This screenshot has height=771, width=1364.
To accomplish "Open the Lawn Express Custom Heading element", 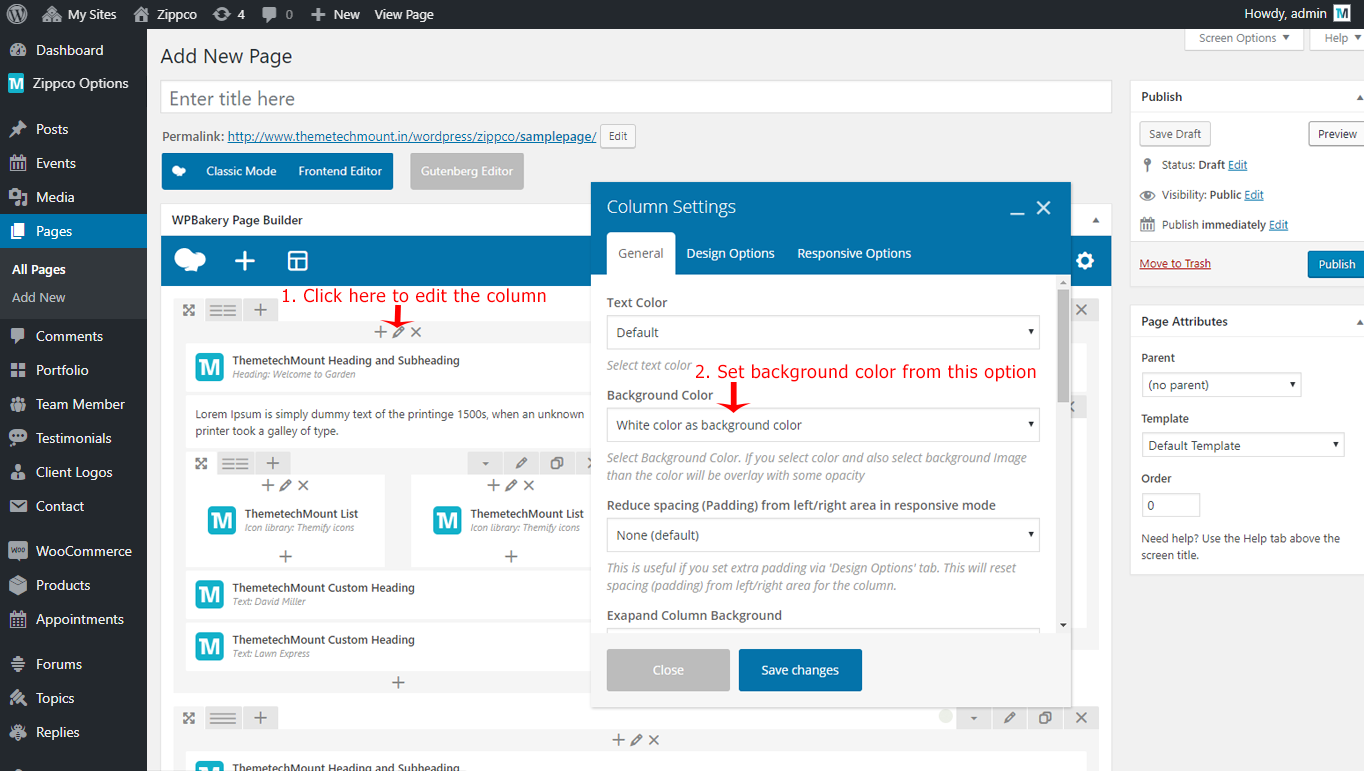I will (387, 646).
